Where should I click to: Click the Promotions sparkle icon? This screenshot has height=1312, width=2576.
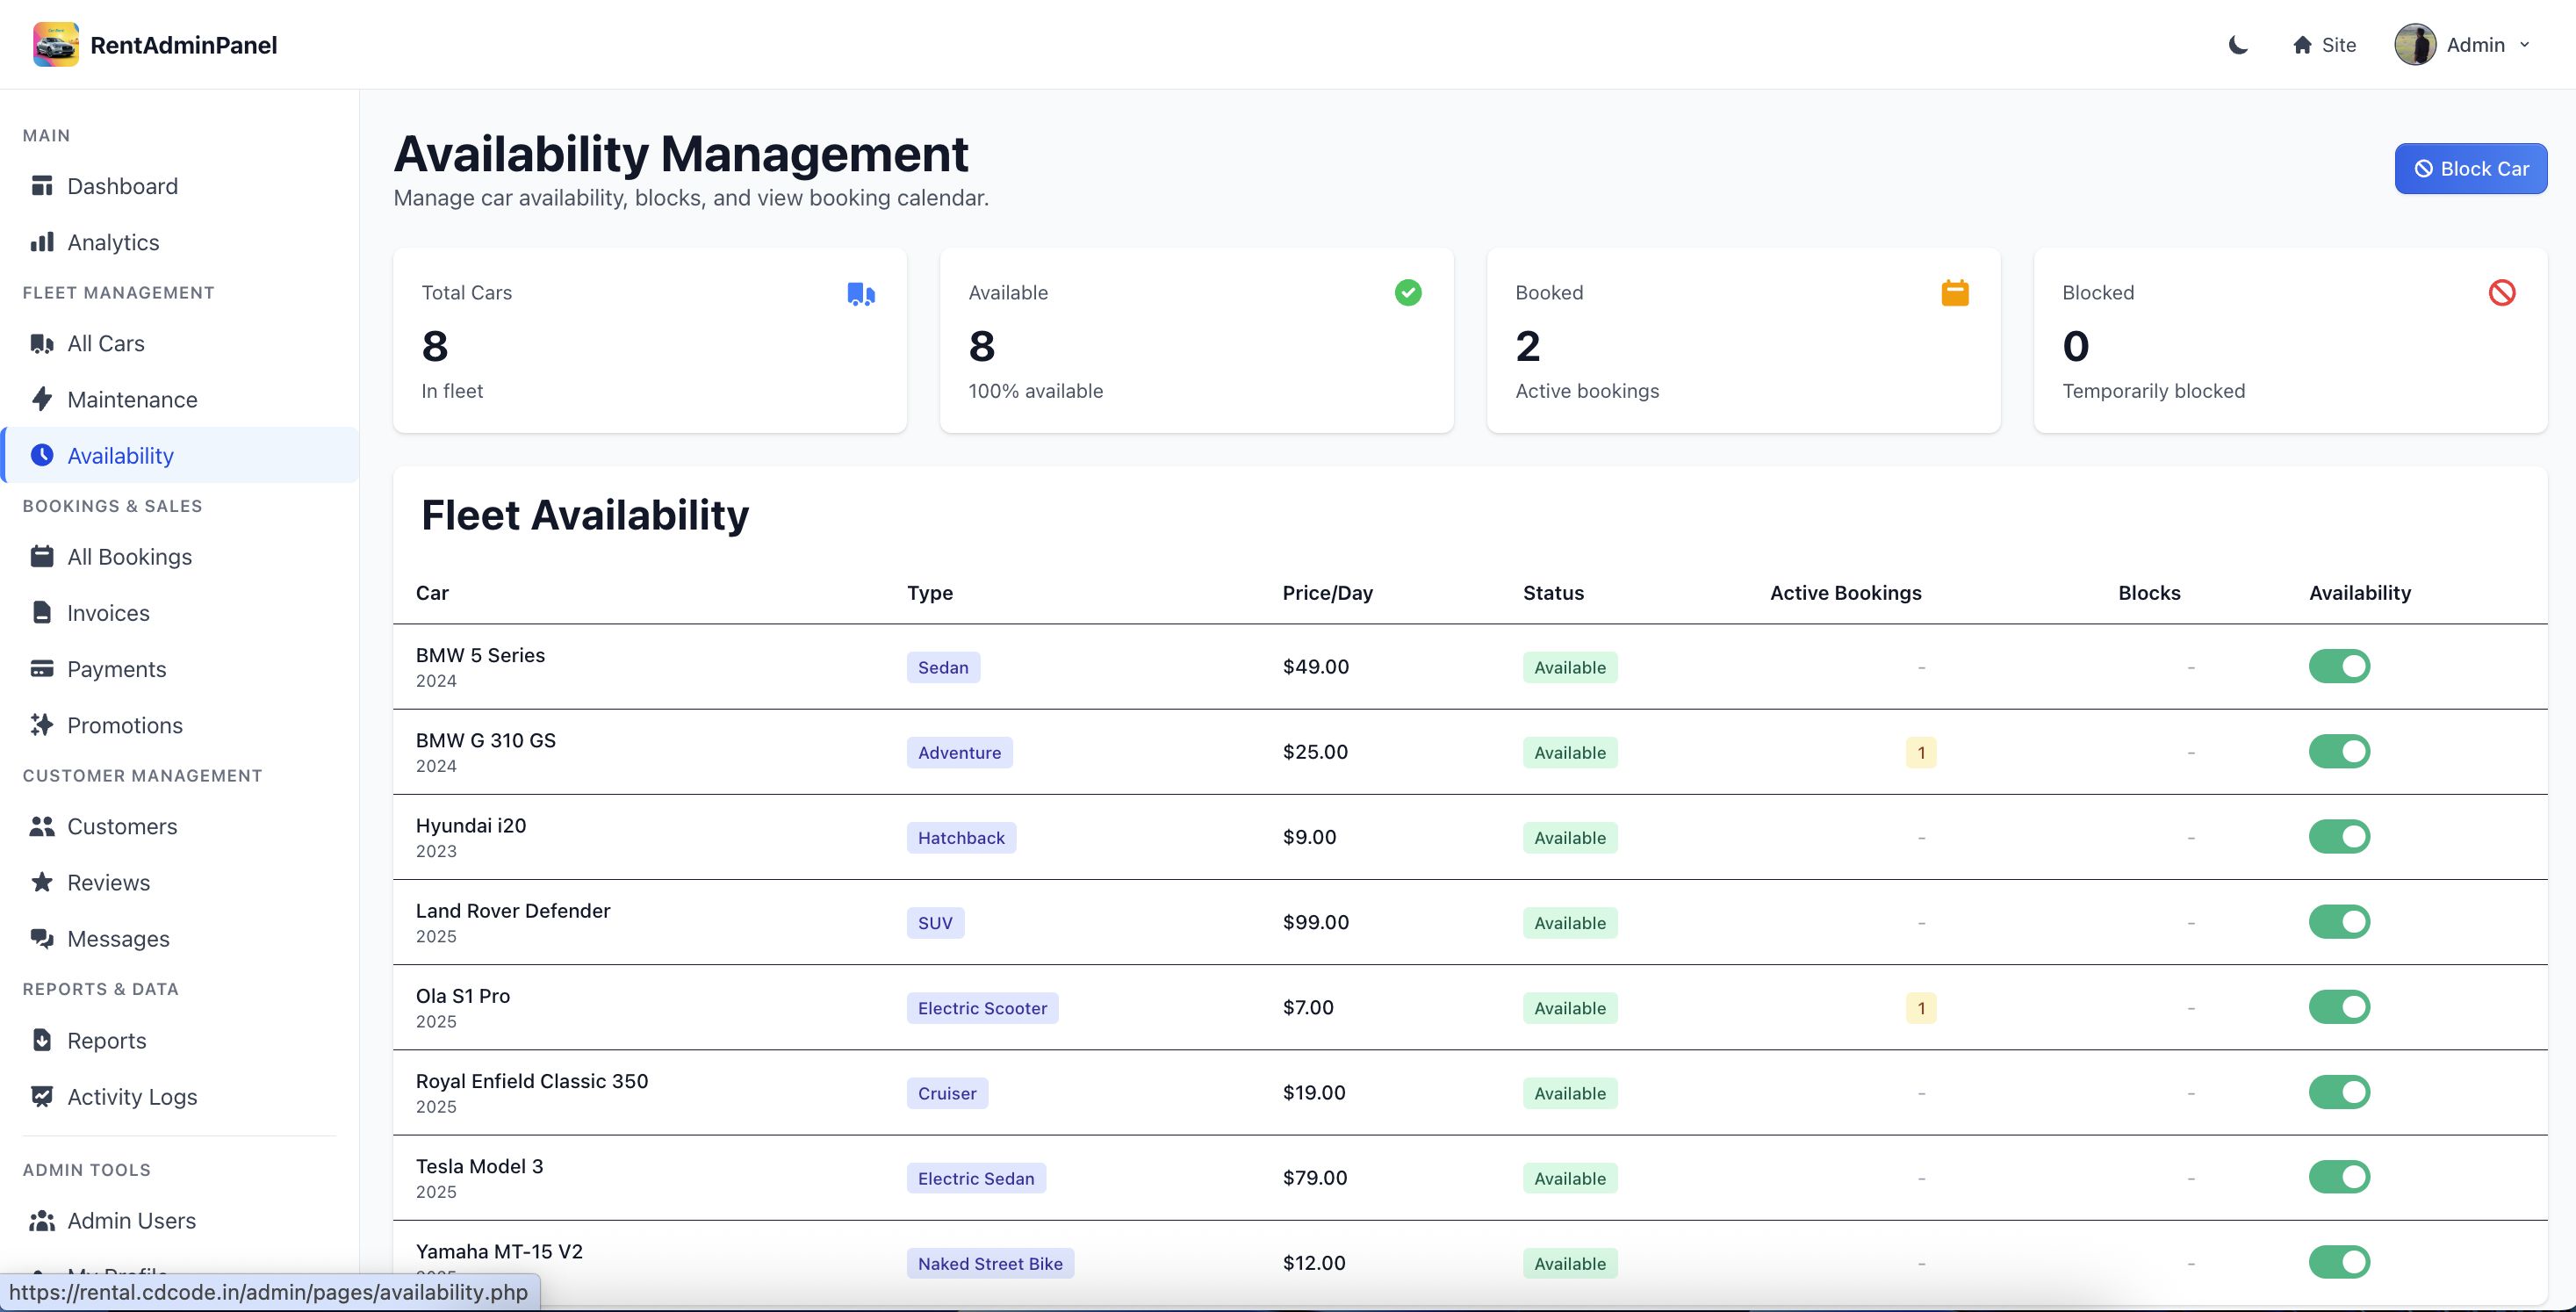pos(42,725)
